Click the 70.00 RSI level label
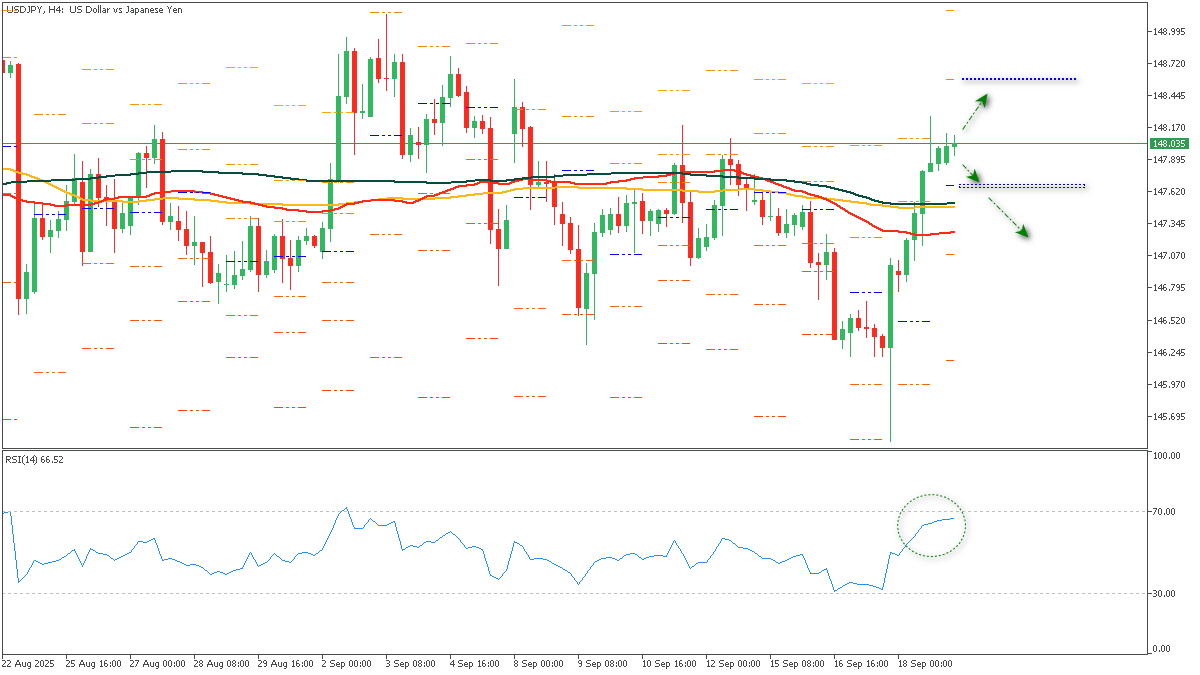The width and height of the screenshot is (1200, 675). tap(1162, 512)
